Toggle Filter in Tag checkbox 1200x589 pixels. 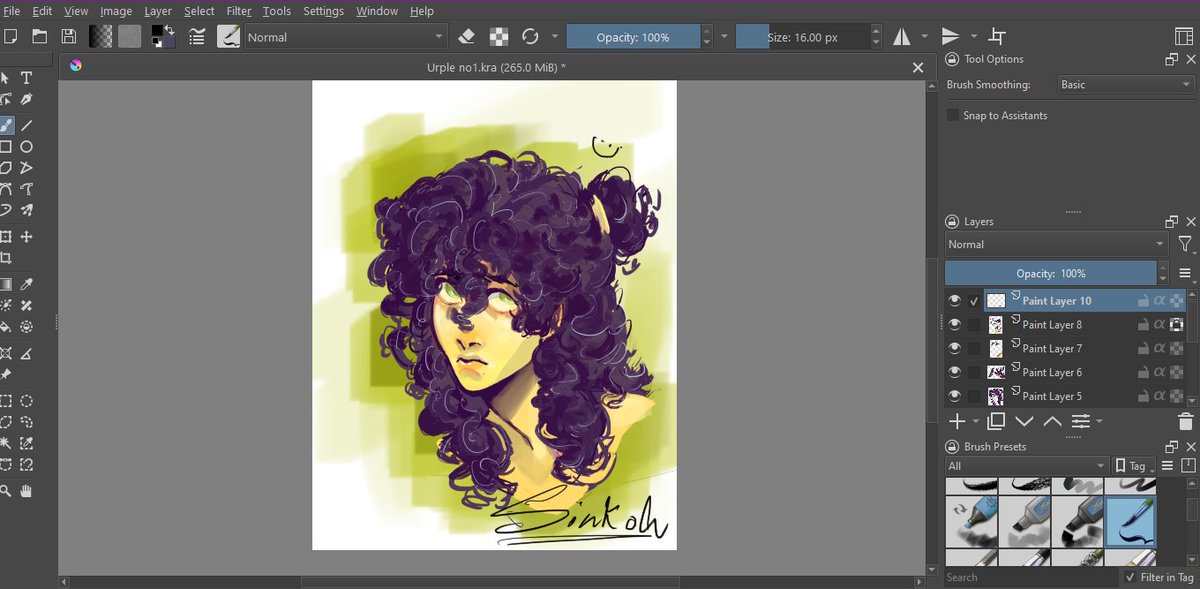[1130, 577]
